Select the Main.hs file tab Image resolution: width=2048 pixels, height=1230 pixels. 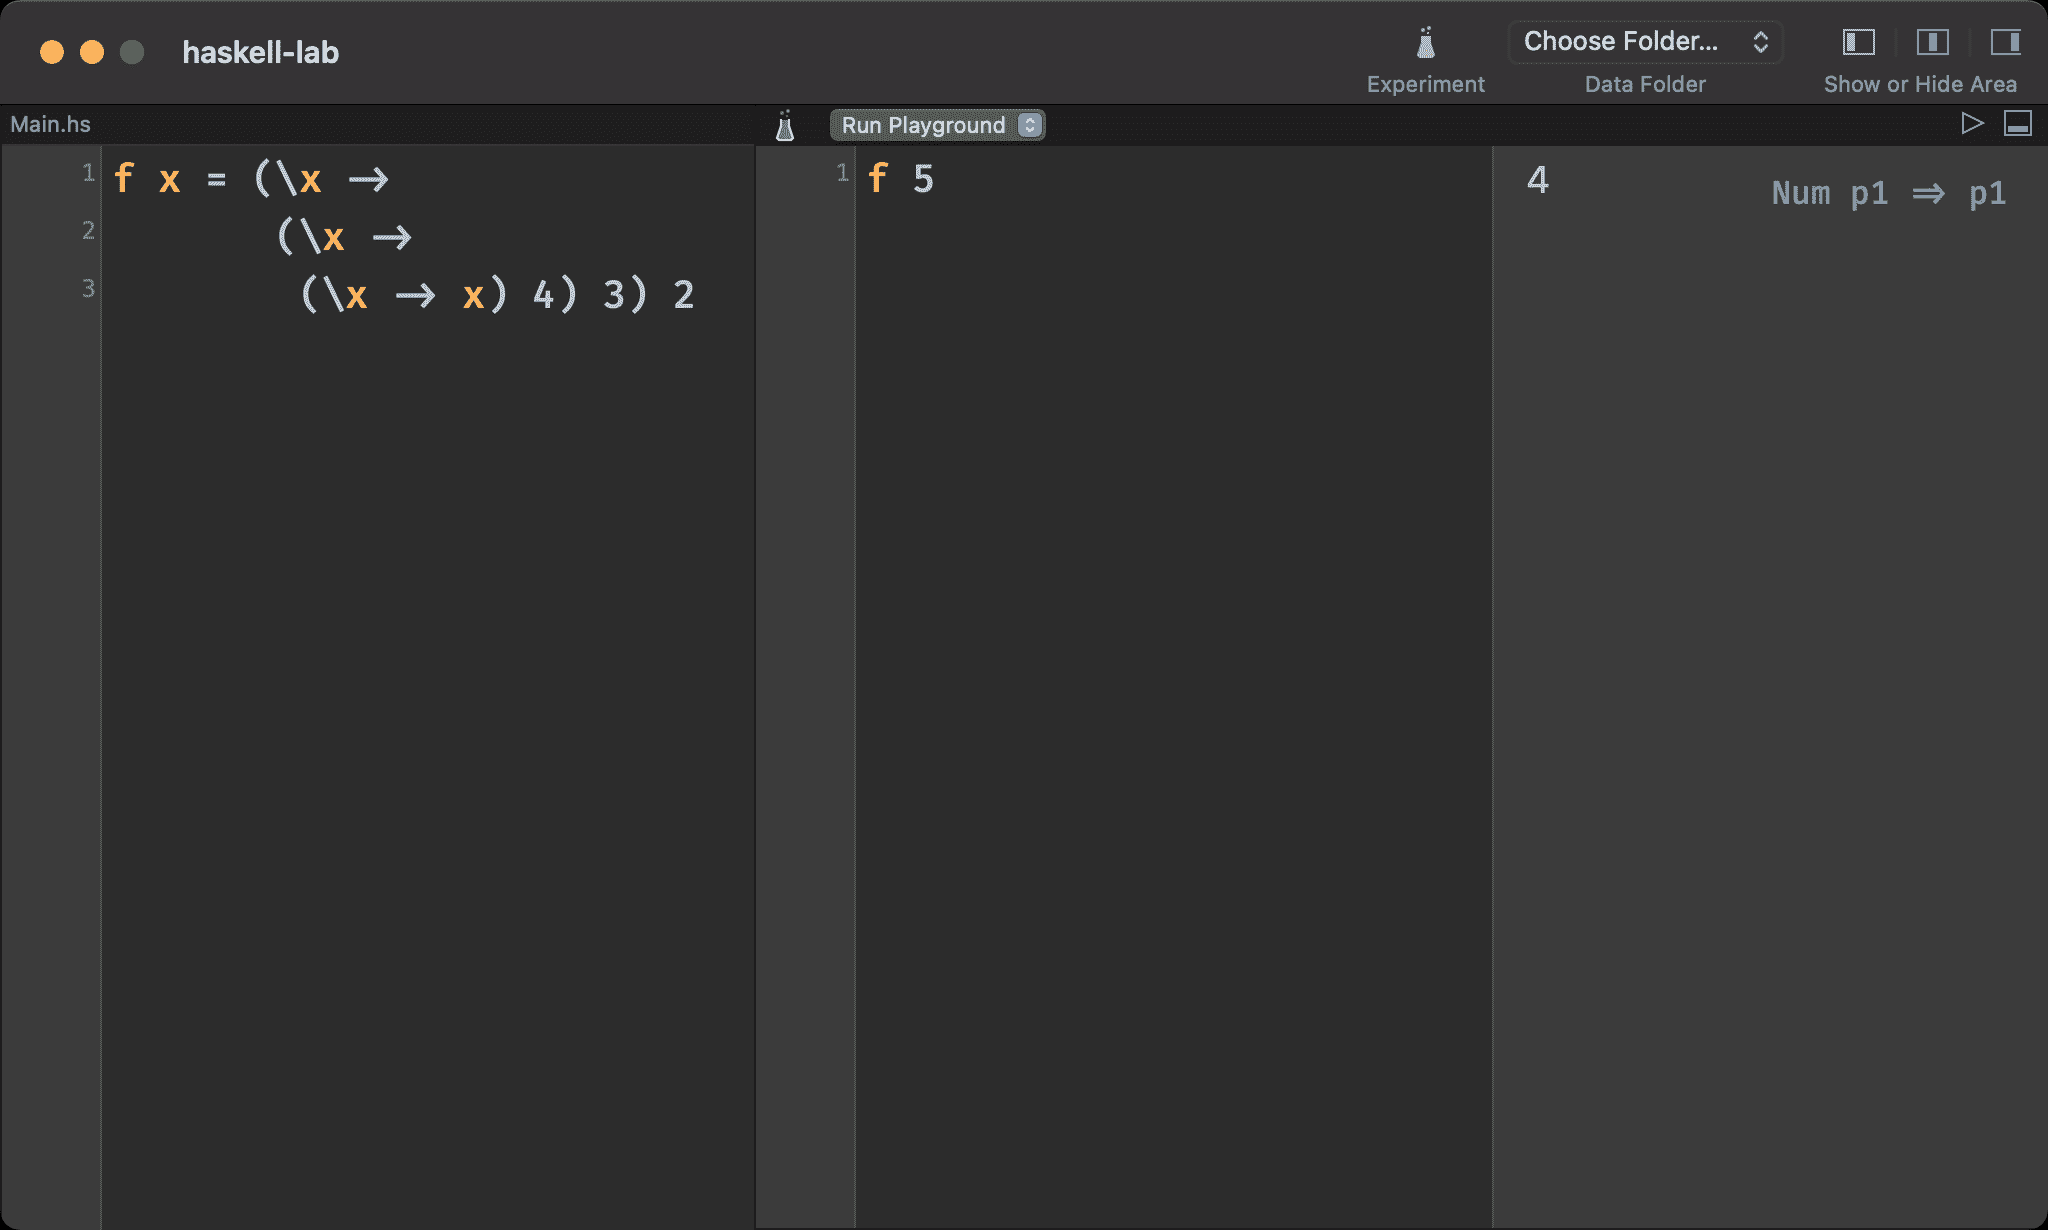[50, 124]
